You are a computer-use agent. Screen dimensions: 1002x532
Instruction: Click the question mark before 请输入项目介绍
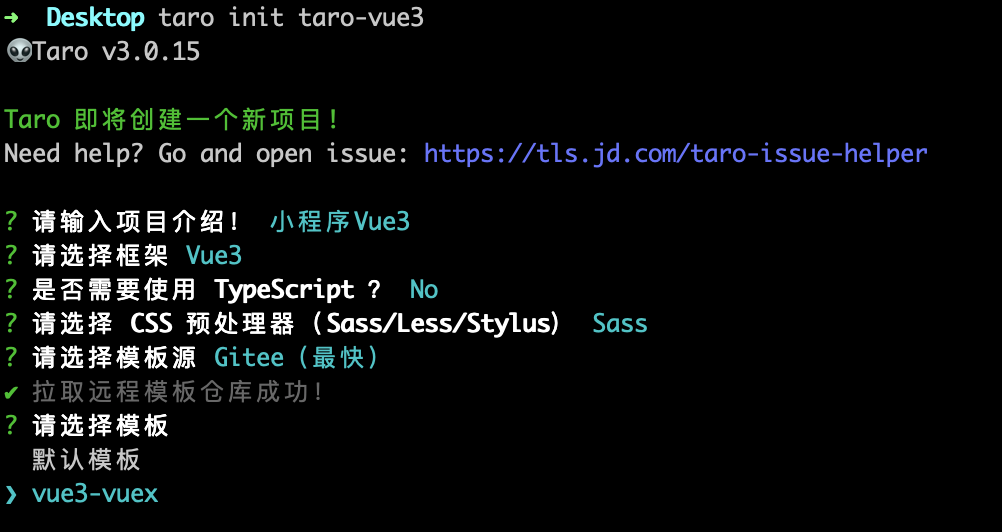click(11, 222)
